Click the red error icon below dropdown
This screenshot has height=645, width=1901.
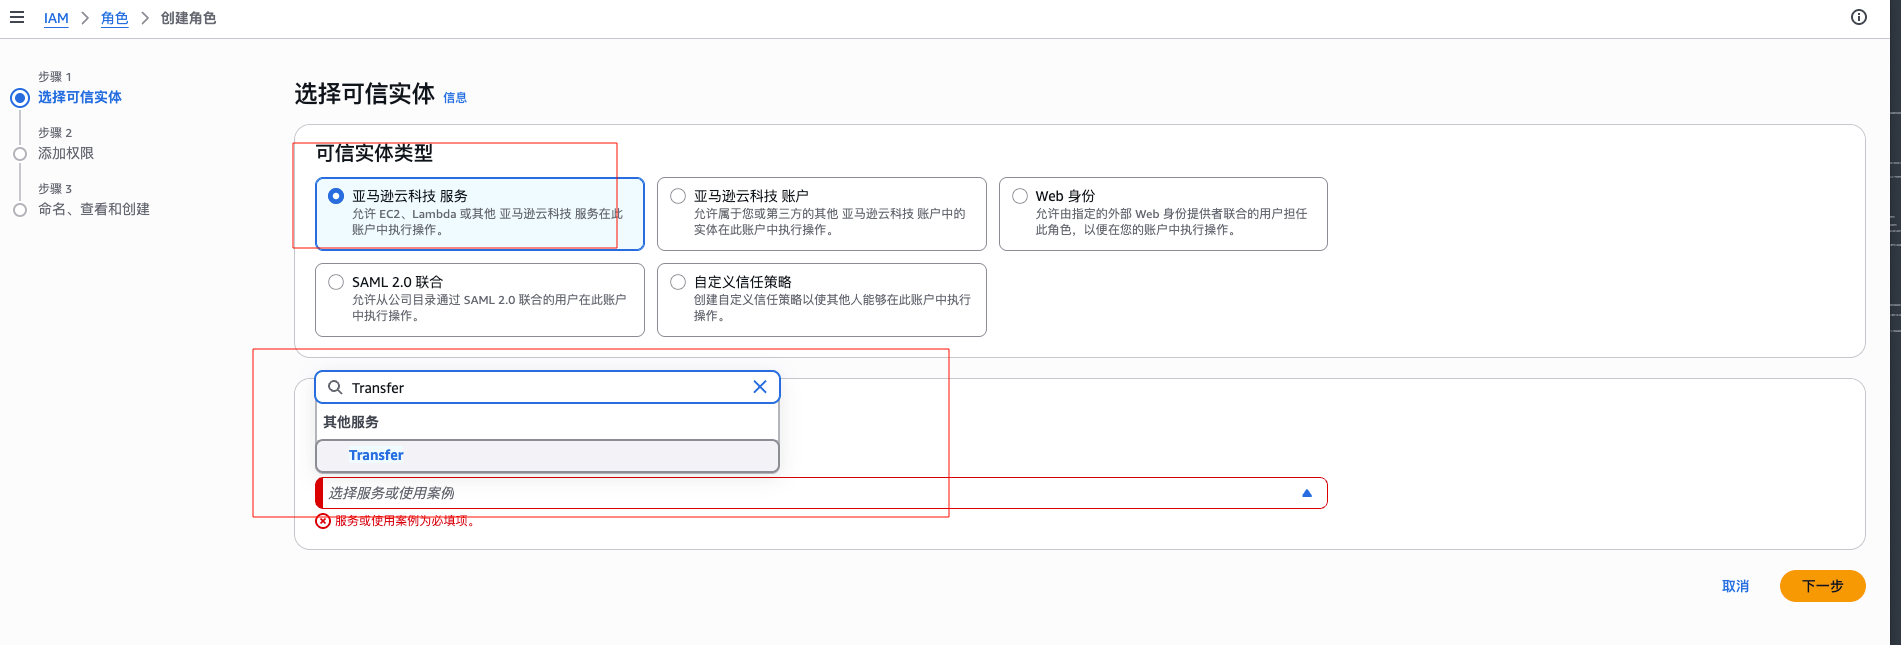pyautogui.click(x=323, y=521)
